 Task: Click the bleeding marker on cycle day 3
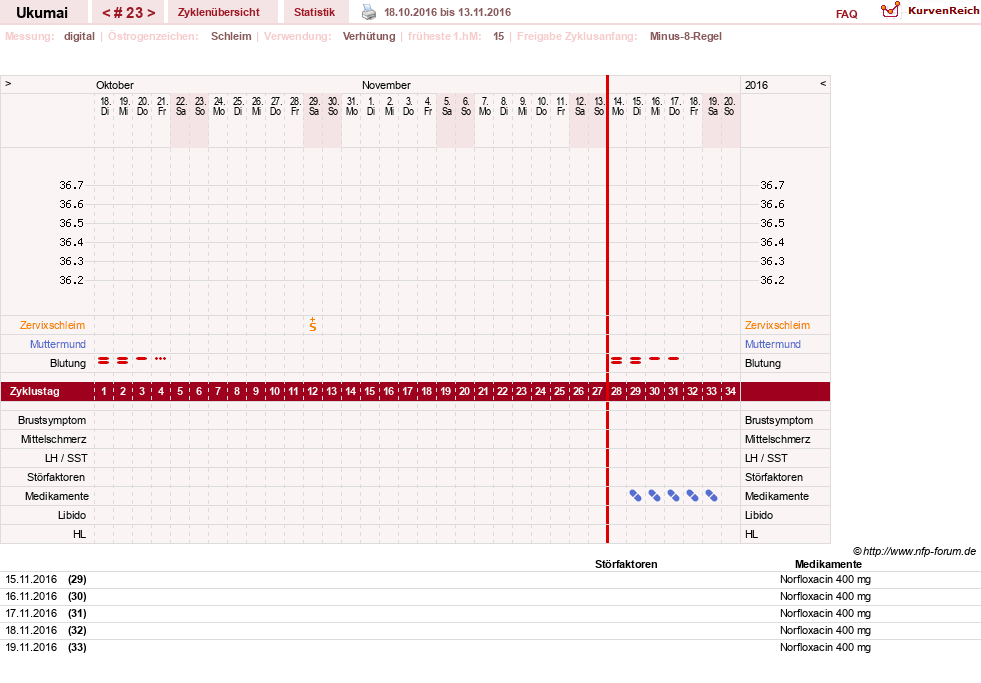142,358
